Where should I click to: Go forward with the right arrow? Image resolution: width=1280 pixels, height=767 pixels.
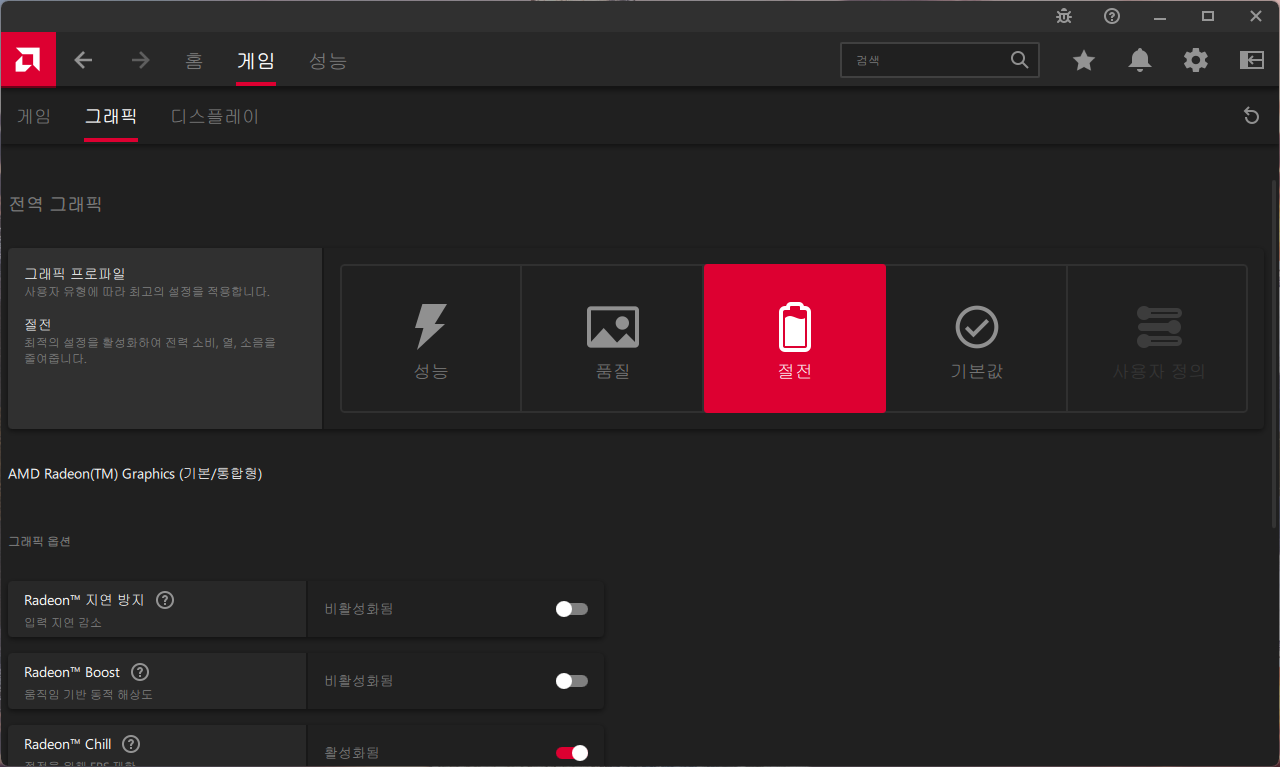coord(140,60)
